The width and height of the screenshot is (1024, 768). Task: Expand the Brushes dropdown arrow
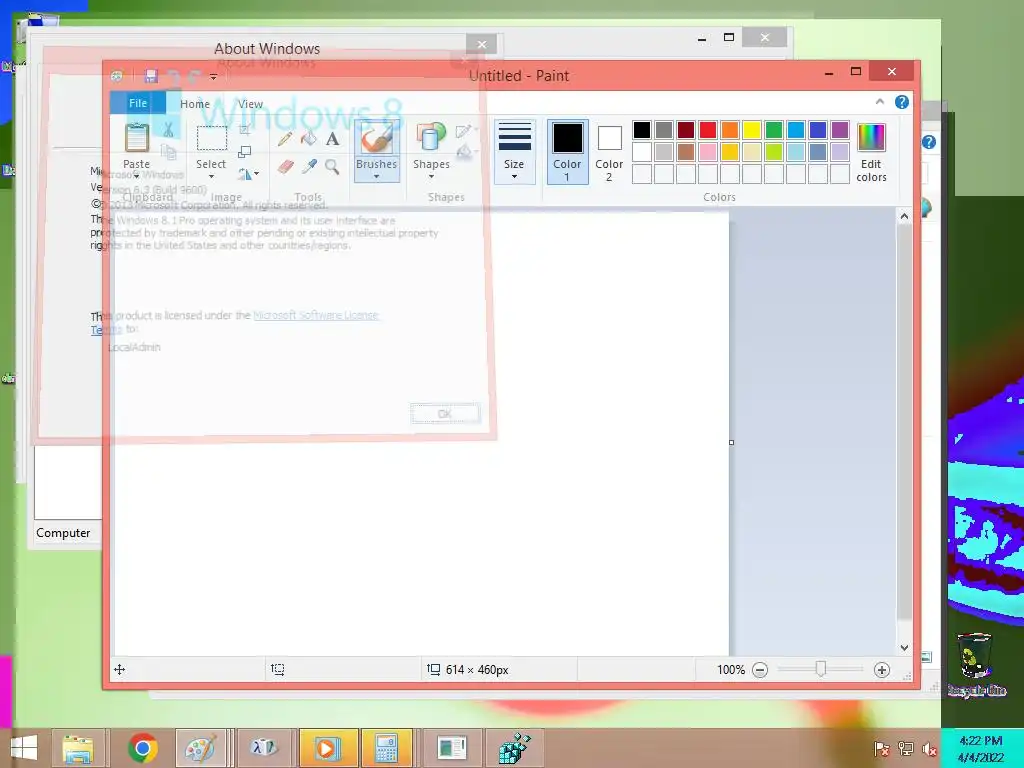(x=377, y=176)
